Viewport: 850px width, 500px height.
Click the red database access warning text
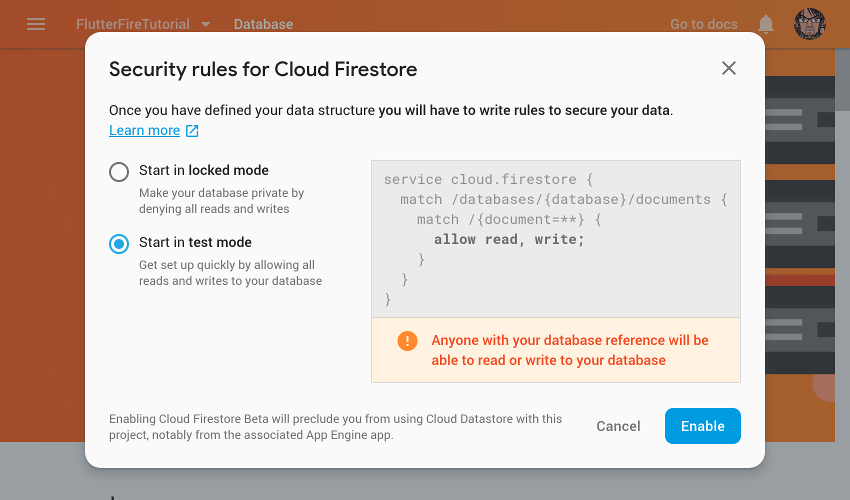[x=570, y=350]
